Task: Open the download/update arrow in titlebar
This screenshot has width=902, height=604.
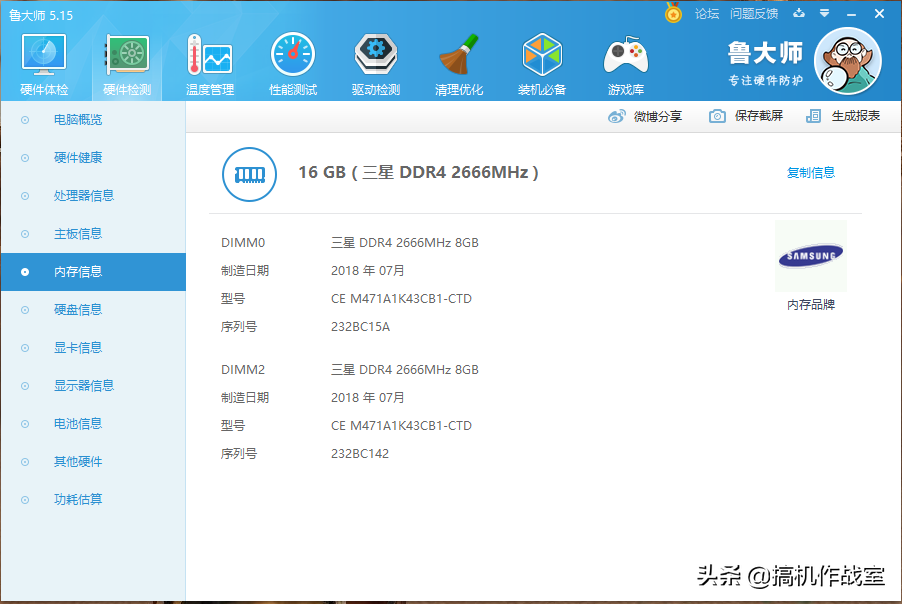Action: click(795, 13)
